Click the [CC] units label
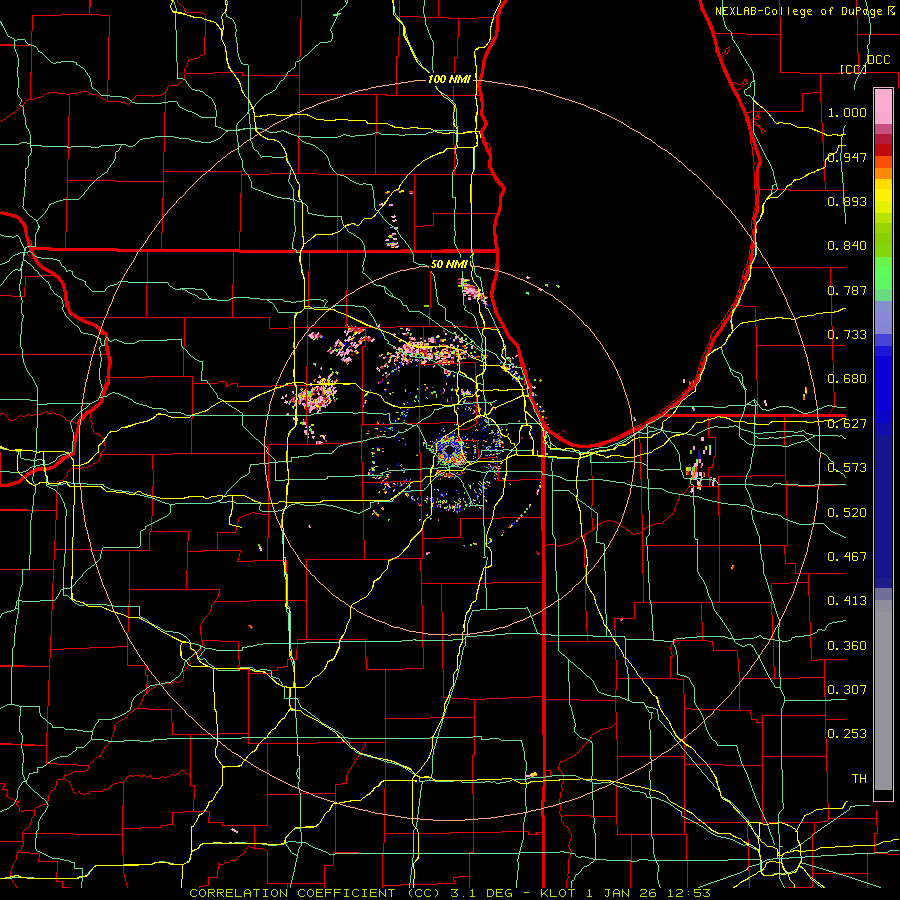The image size is (900, 900). 853,69
